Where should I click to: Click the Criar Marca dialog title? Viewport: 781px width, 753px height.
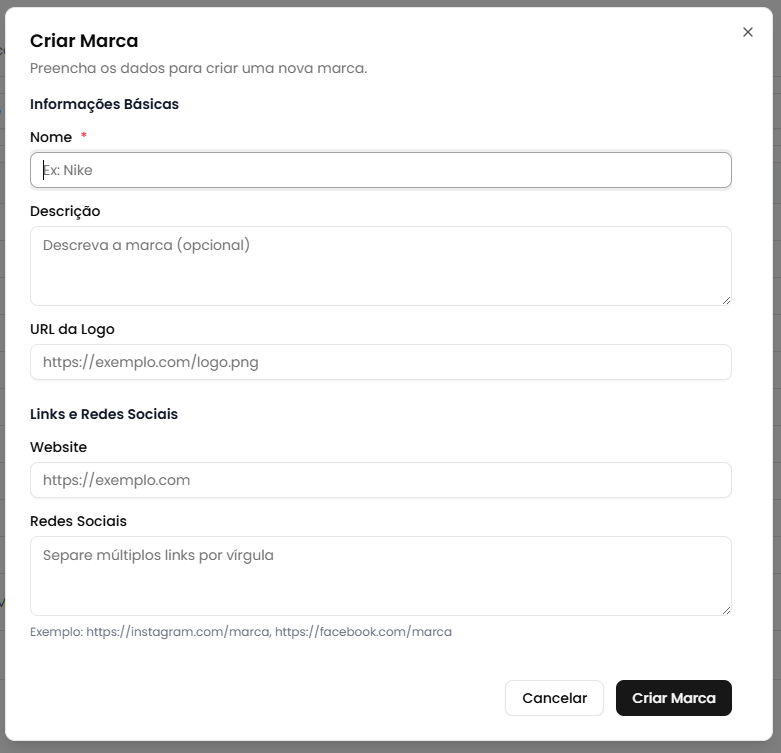tap(84, 41)
